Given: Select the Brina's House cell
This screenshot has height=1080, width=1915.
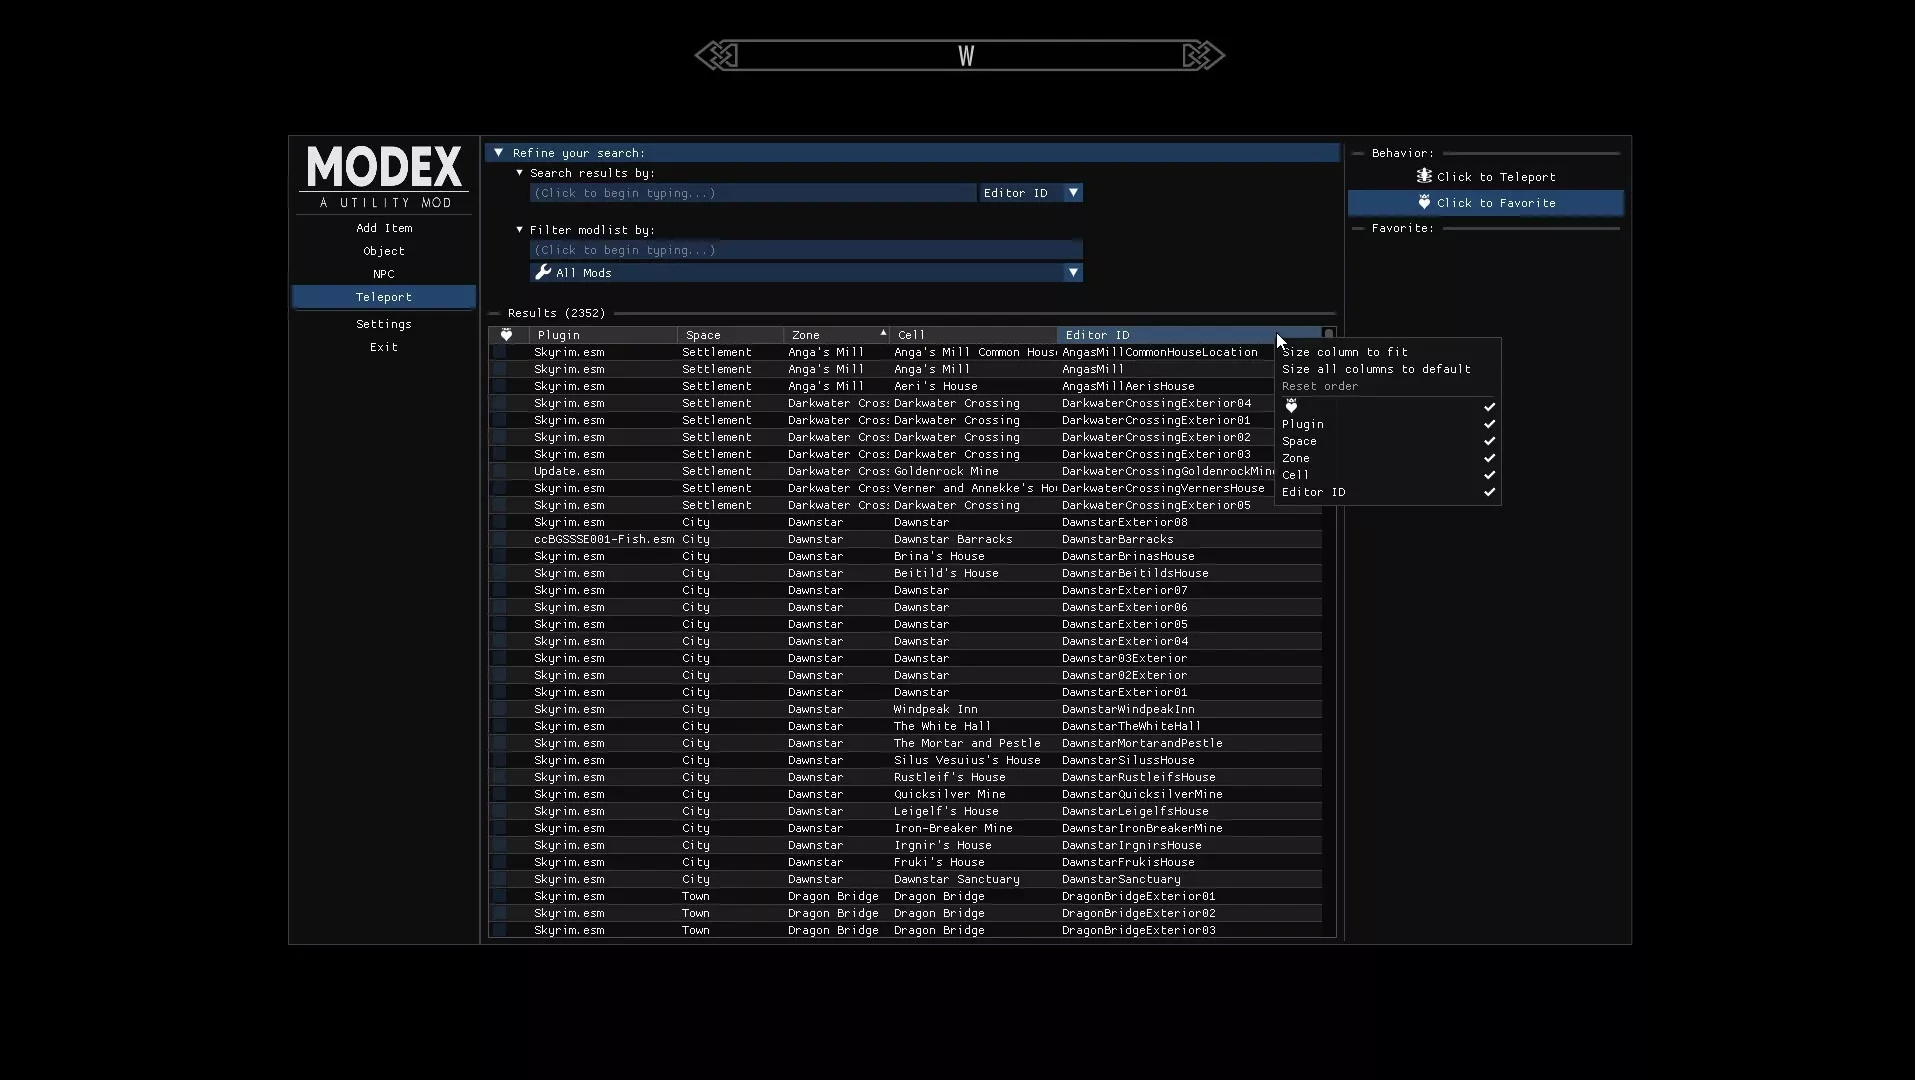Looking at the screenshot, I should pos(939,556).
